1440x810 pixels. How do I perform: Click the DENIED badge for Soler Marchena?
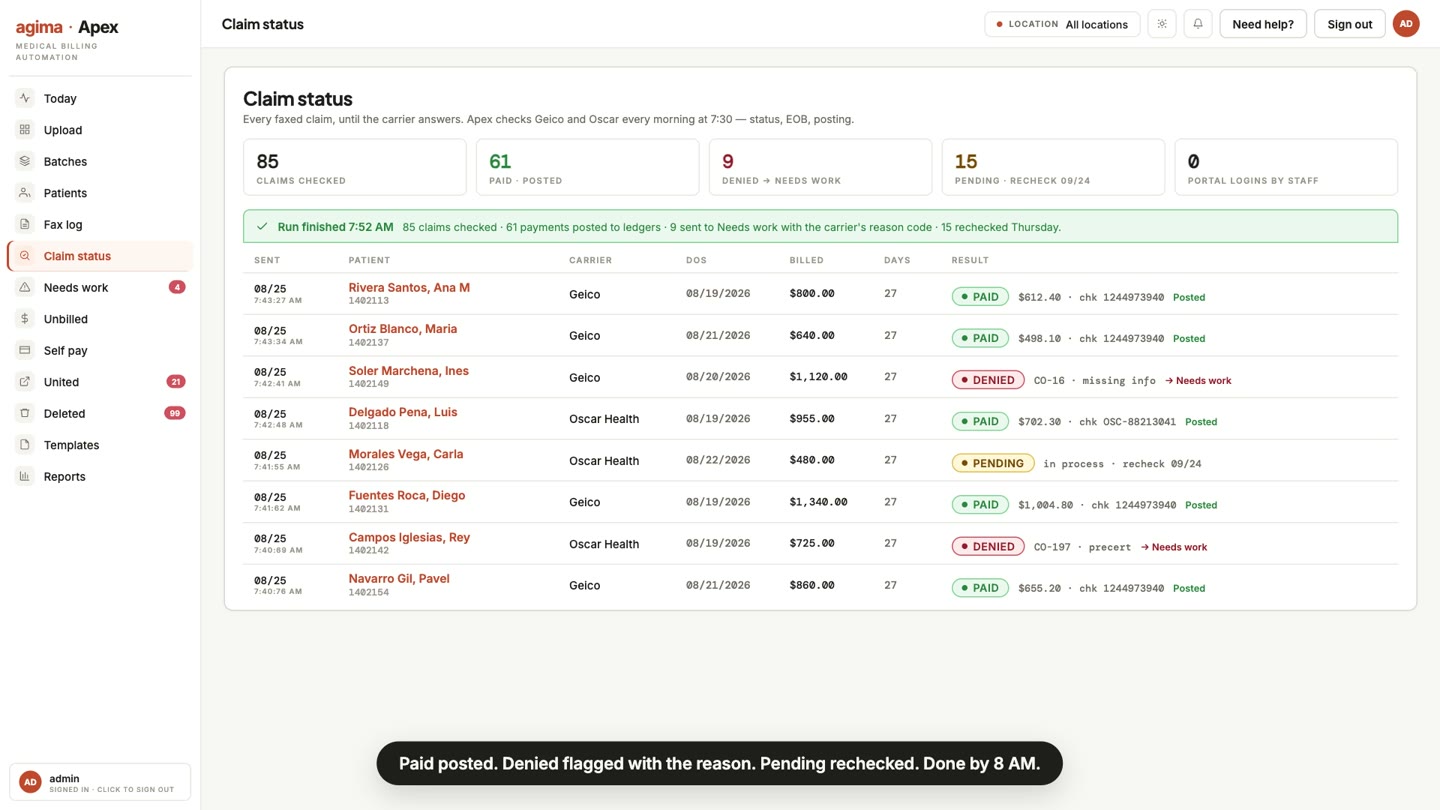[x=988, y=380]
